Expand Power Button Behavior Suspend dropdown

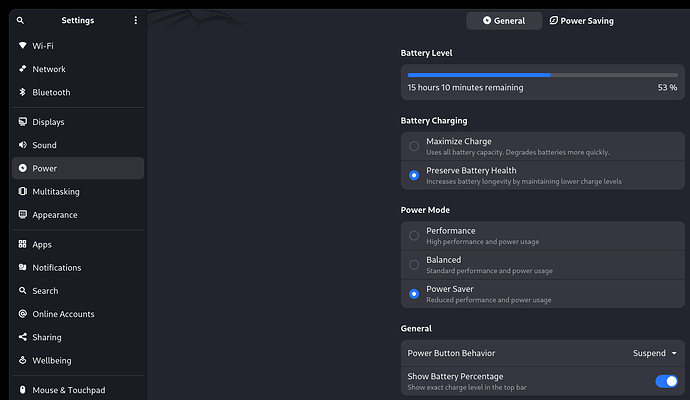pyautogui.click(x=655, y=353)
